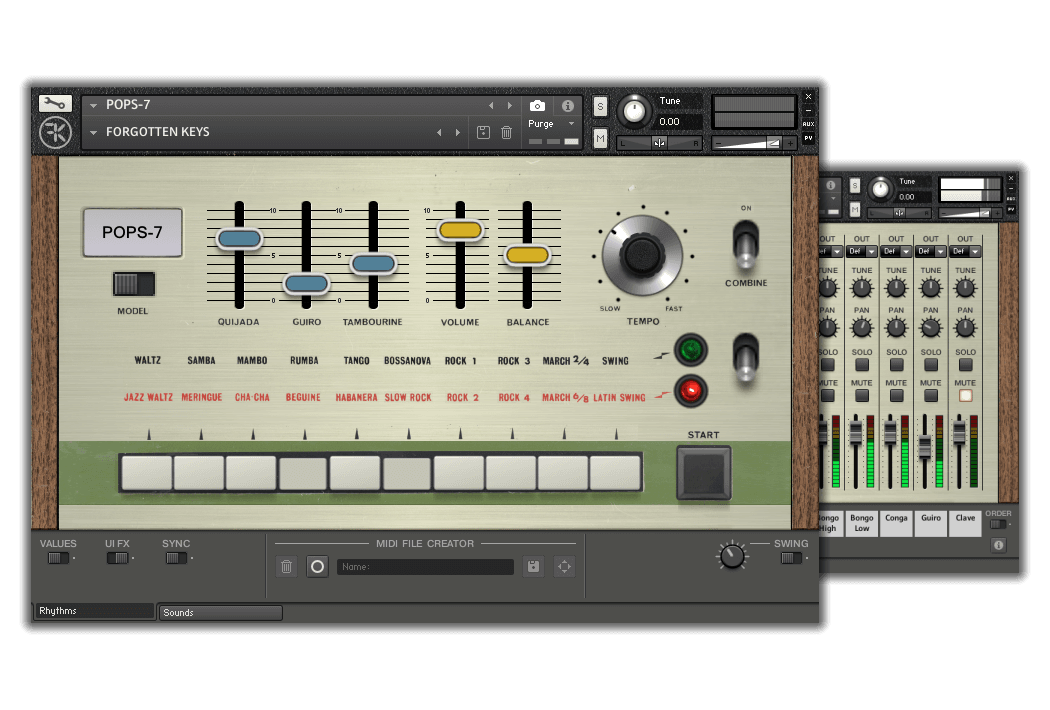Open the FORGOTTEN KEYS snapshot dropdown
This screenshot has width=1050, height=710.
94,133
